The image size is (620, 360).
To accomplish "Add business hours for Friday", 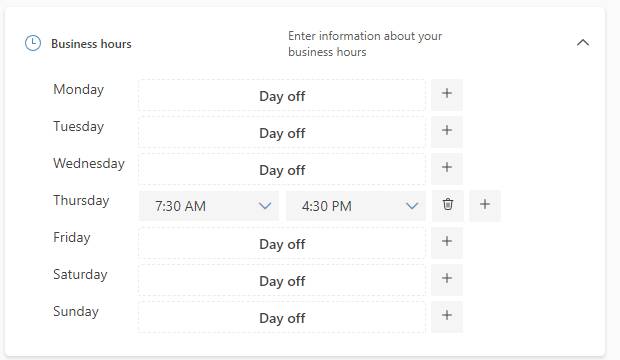I will 447,243.
